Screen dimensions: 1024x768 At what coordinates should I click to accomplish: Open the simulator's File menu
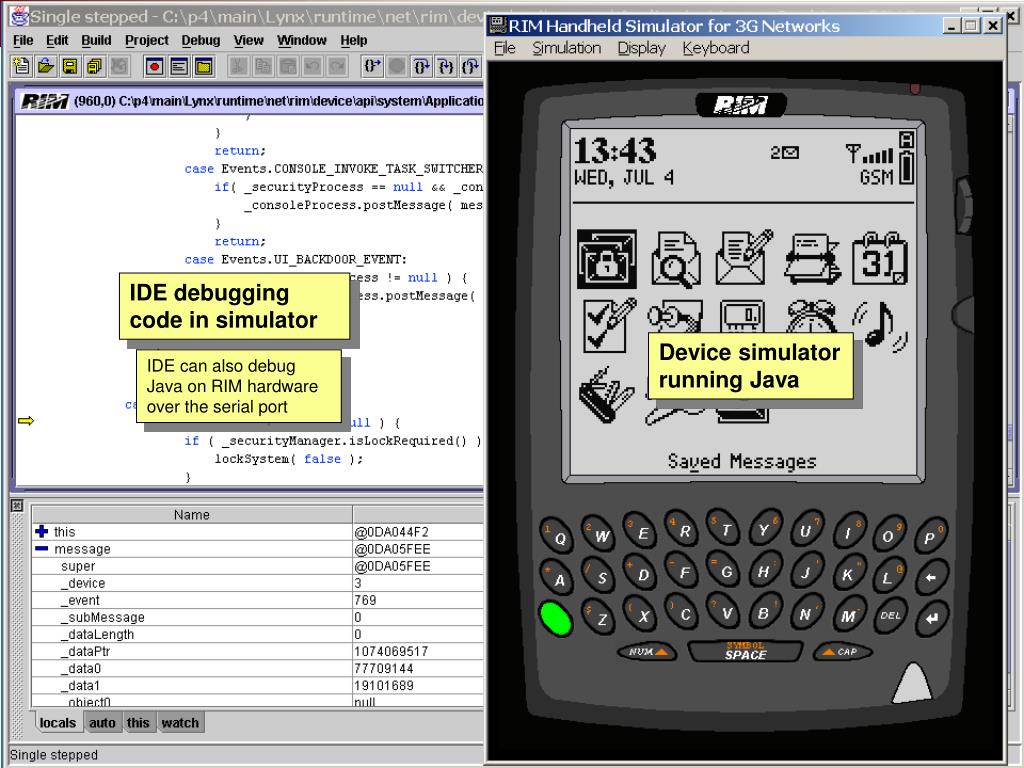click(x=505, y=48)
